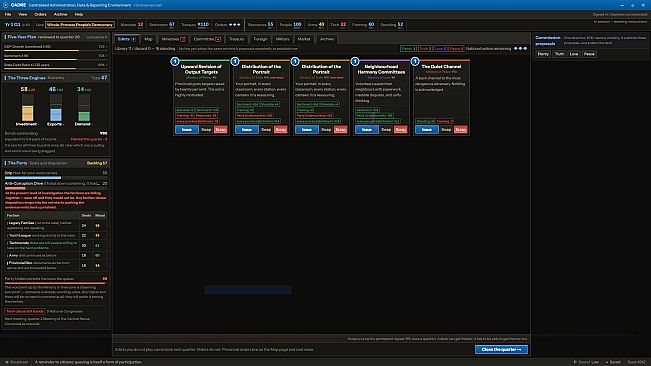Click the National orders remaining diamonds

pos(521,49)
